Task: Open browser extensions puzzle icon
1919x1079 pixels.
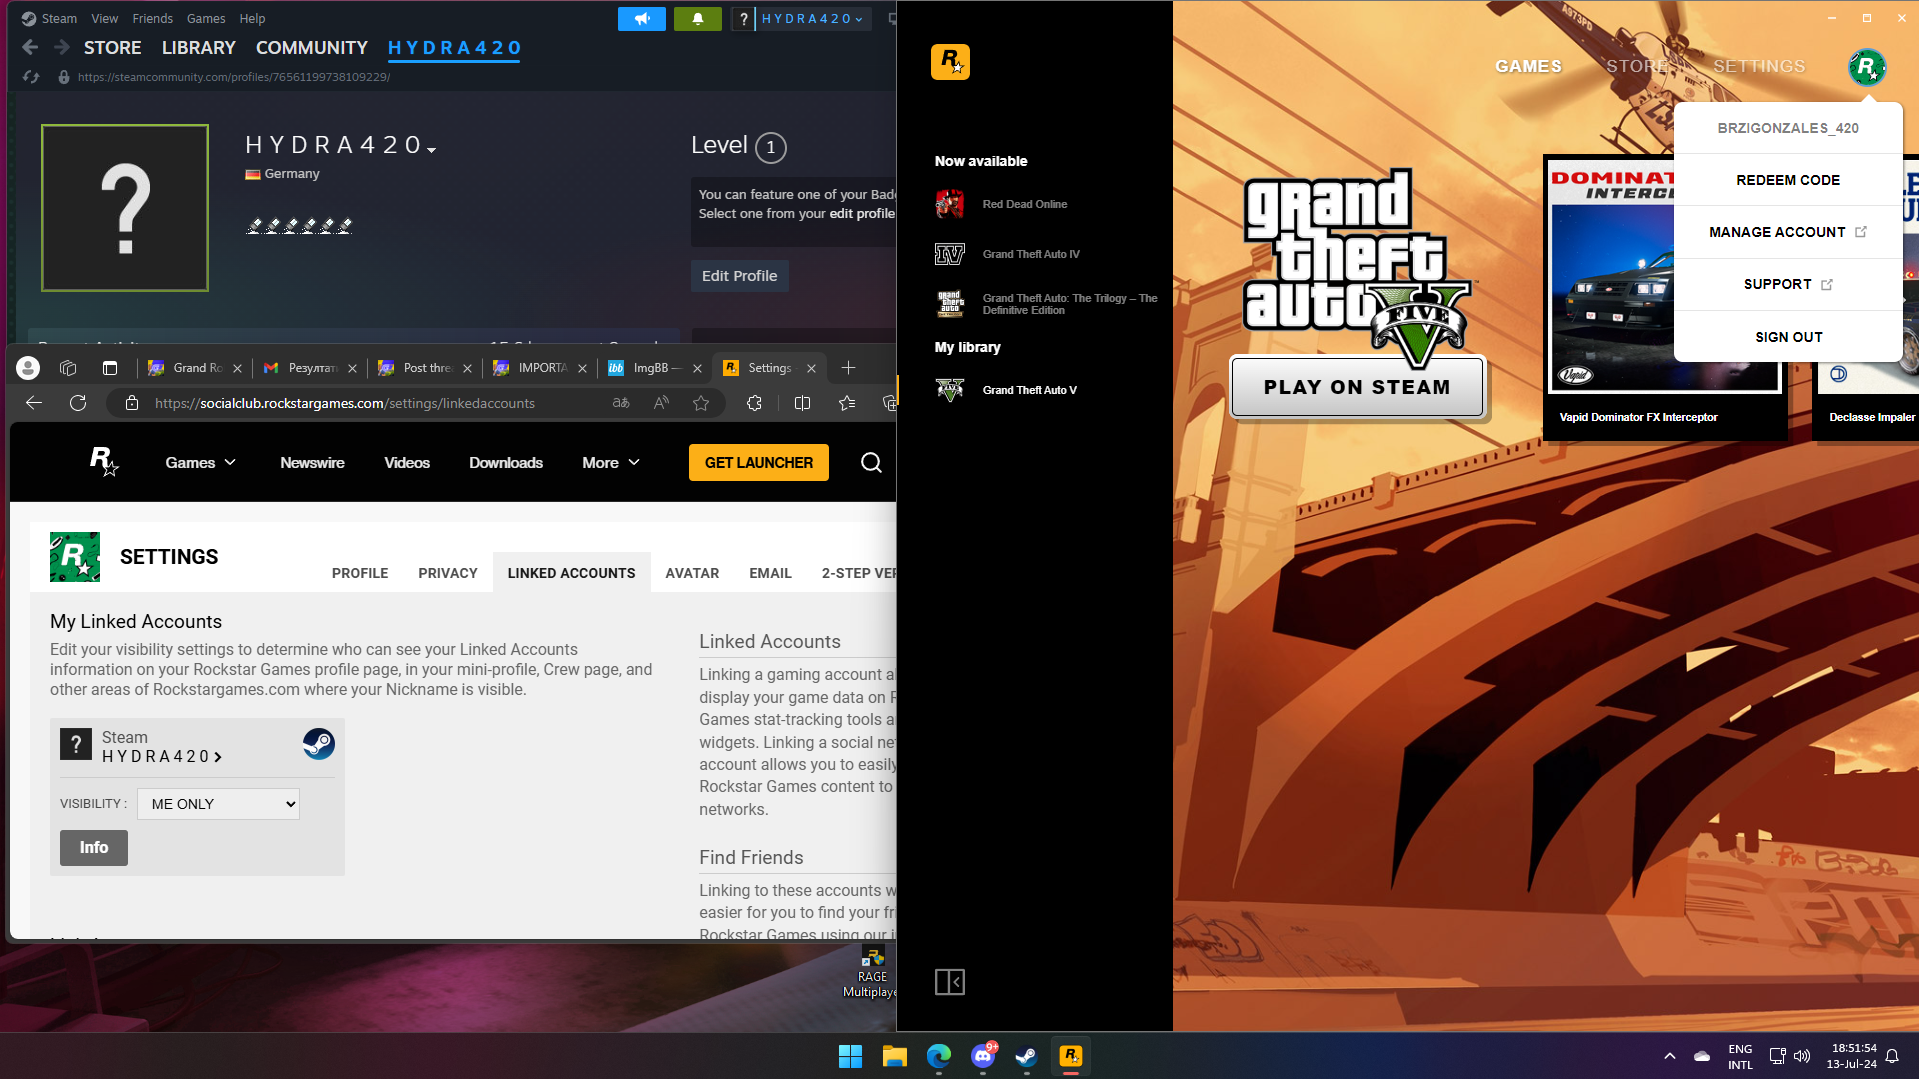Action: click(754, 403)
